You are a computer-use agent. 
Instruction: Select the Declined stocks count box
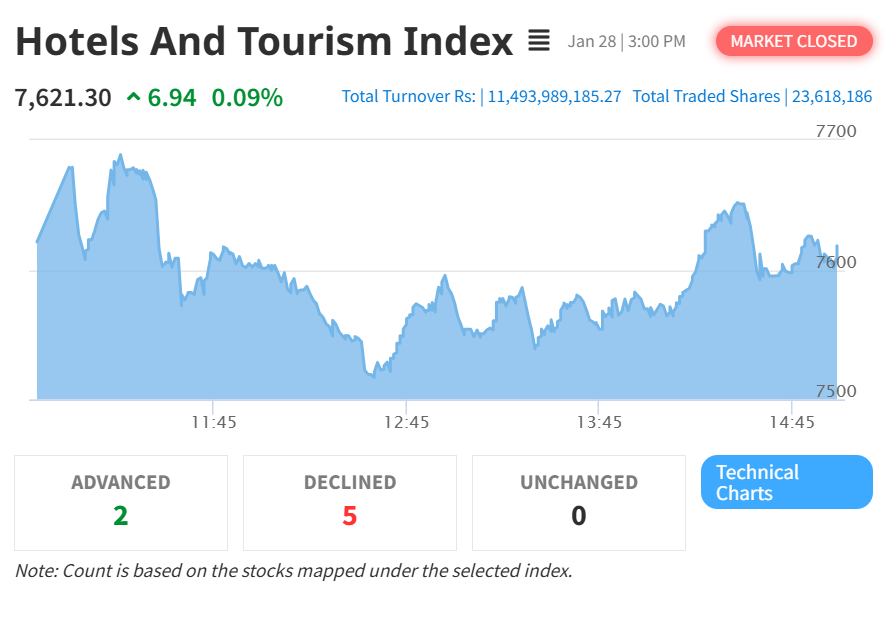click(x=350, y=503)
